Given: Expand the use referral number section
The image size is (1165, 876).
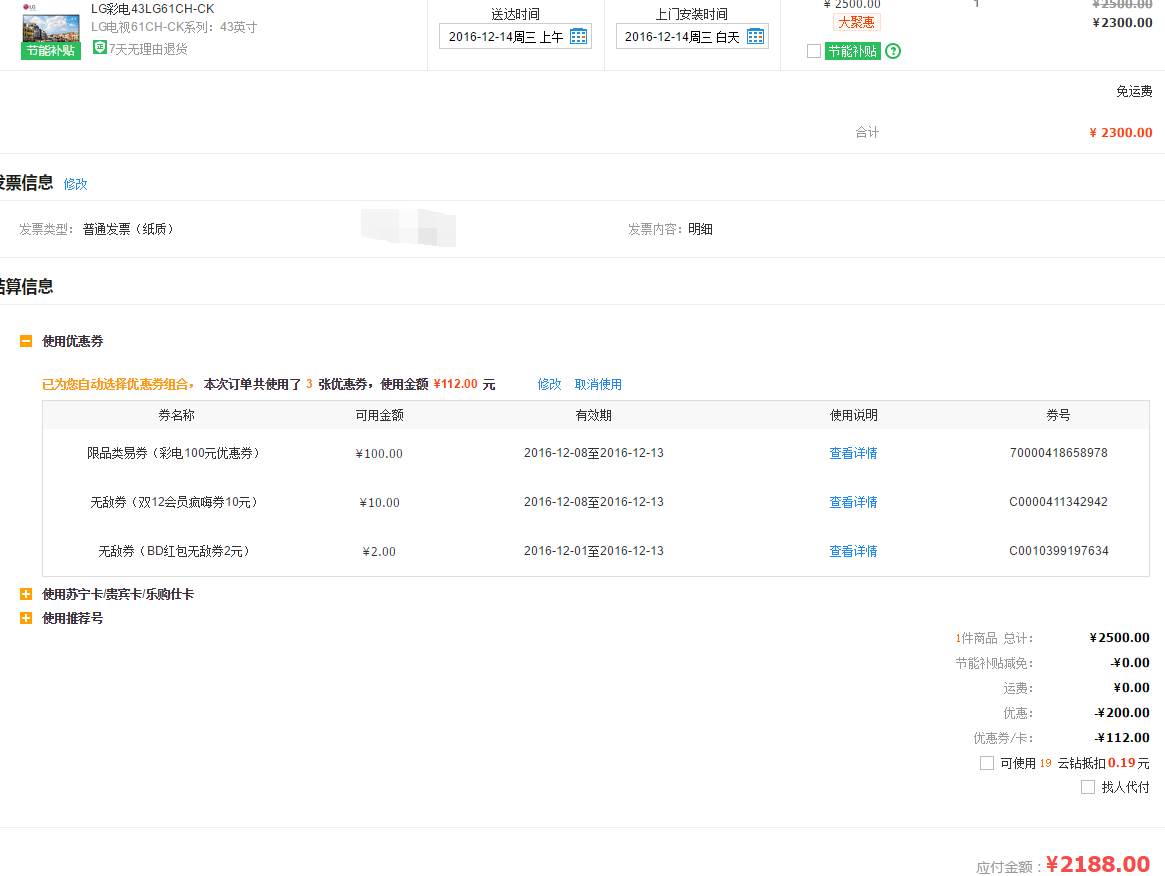Looking at the screenshot, I should click(x=26, y=618).
